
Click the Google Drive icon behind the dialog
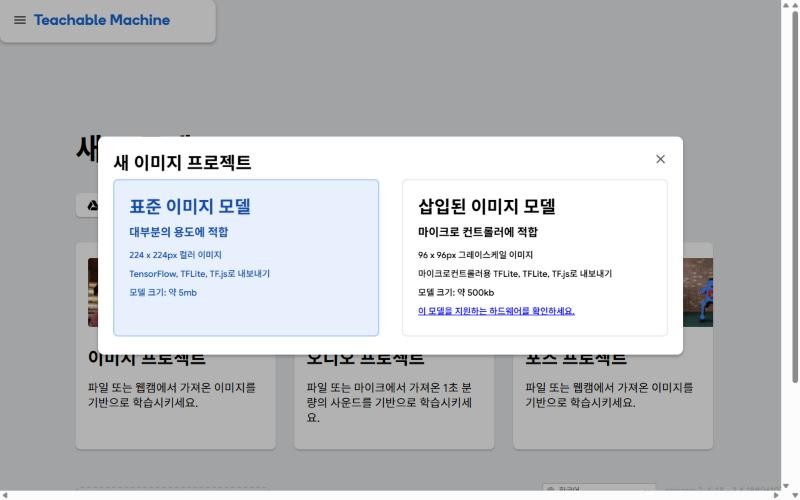(x=92, y=206)
